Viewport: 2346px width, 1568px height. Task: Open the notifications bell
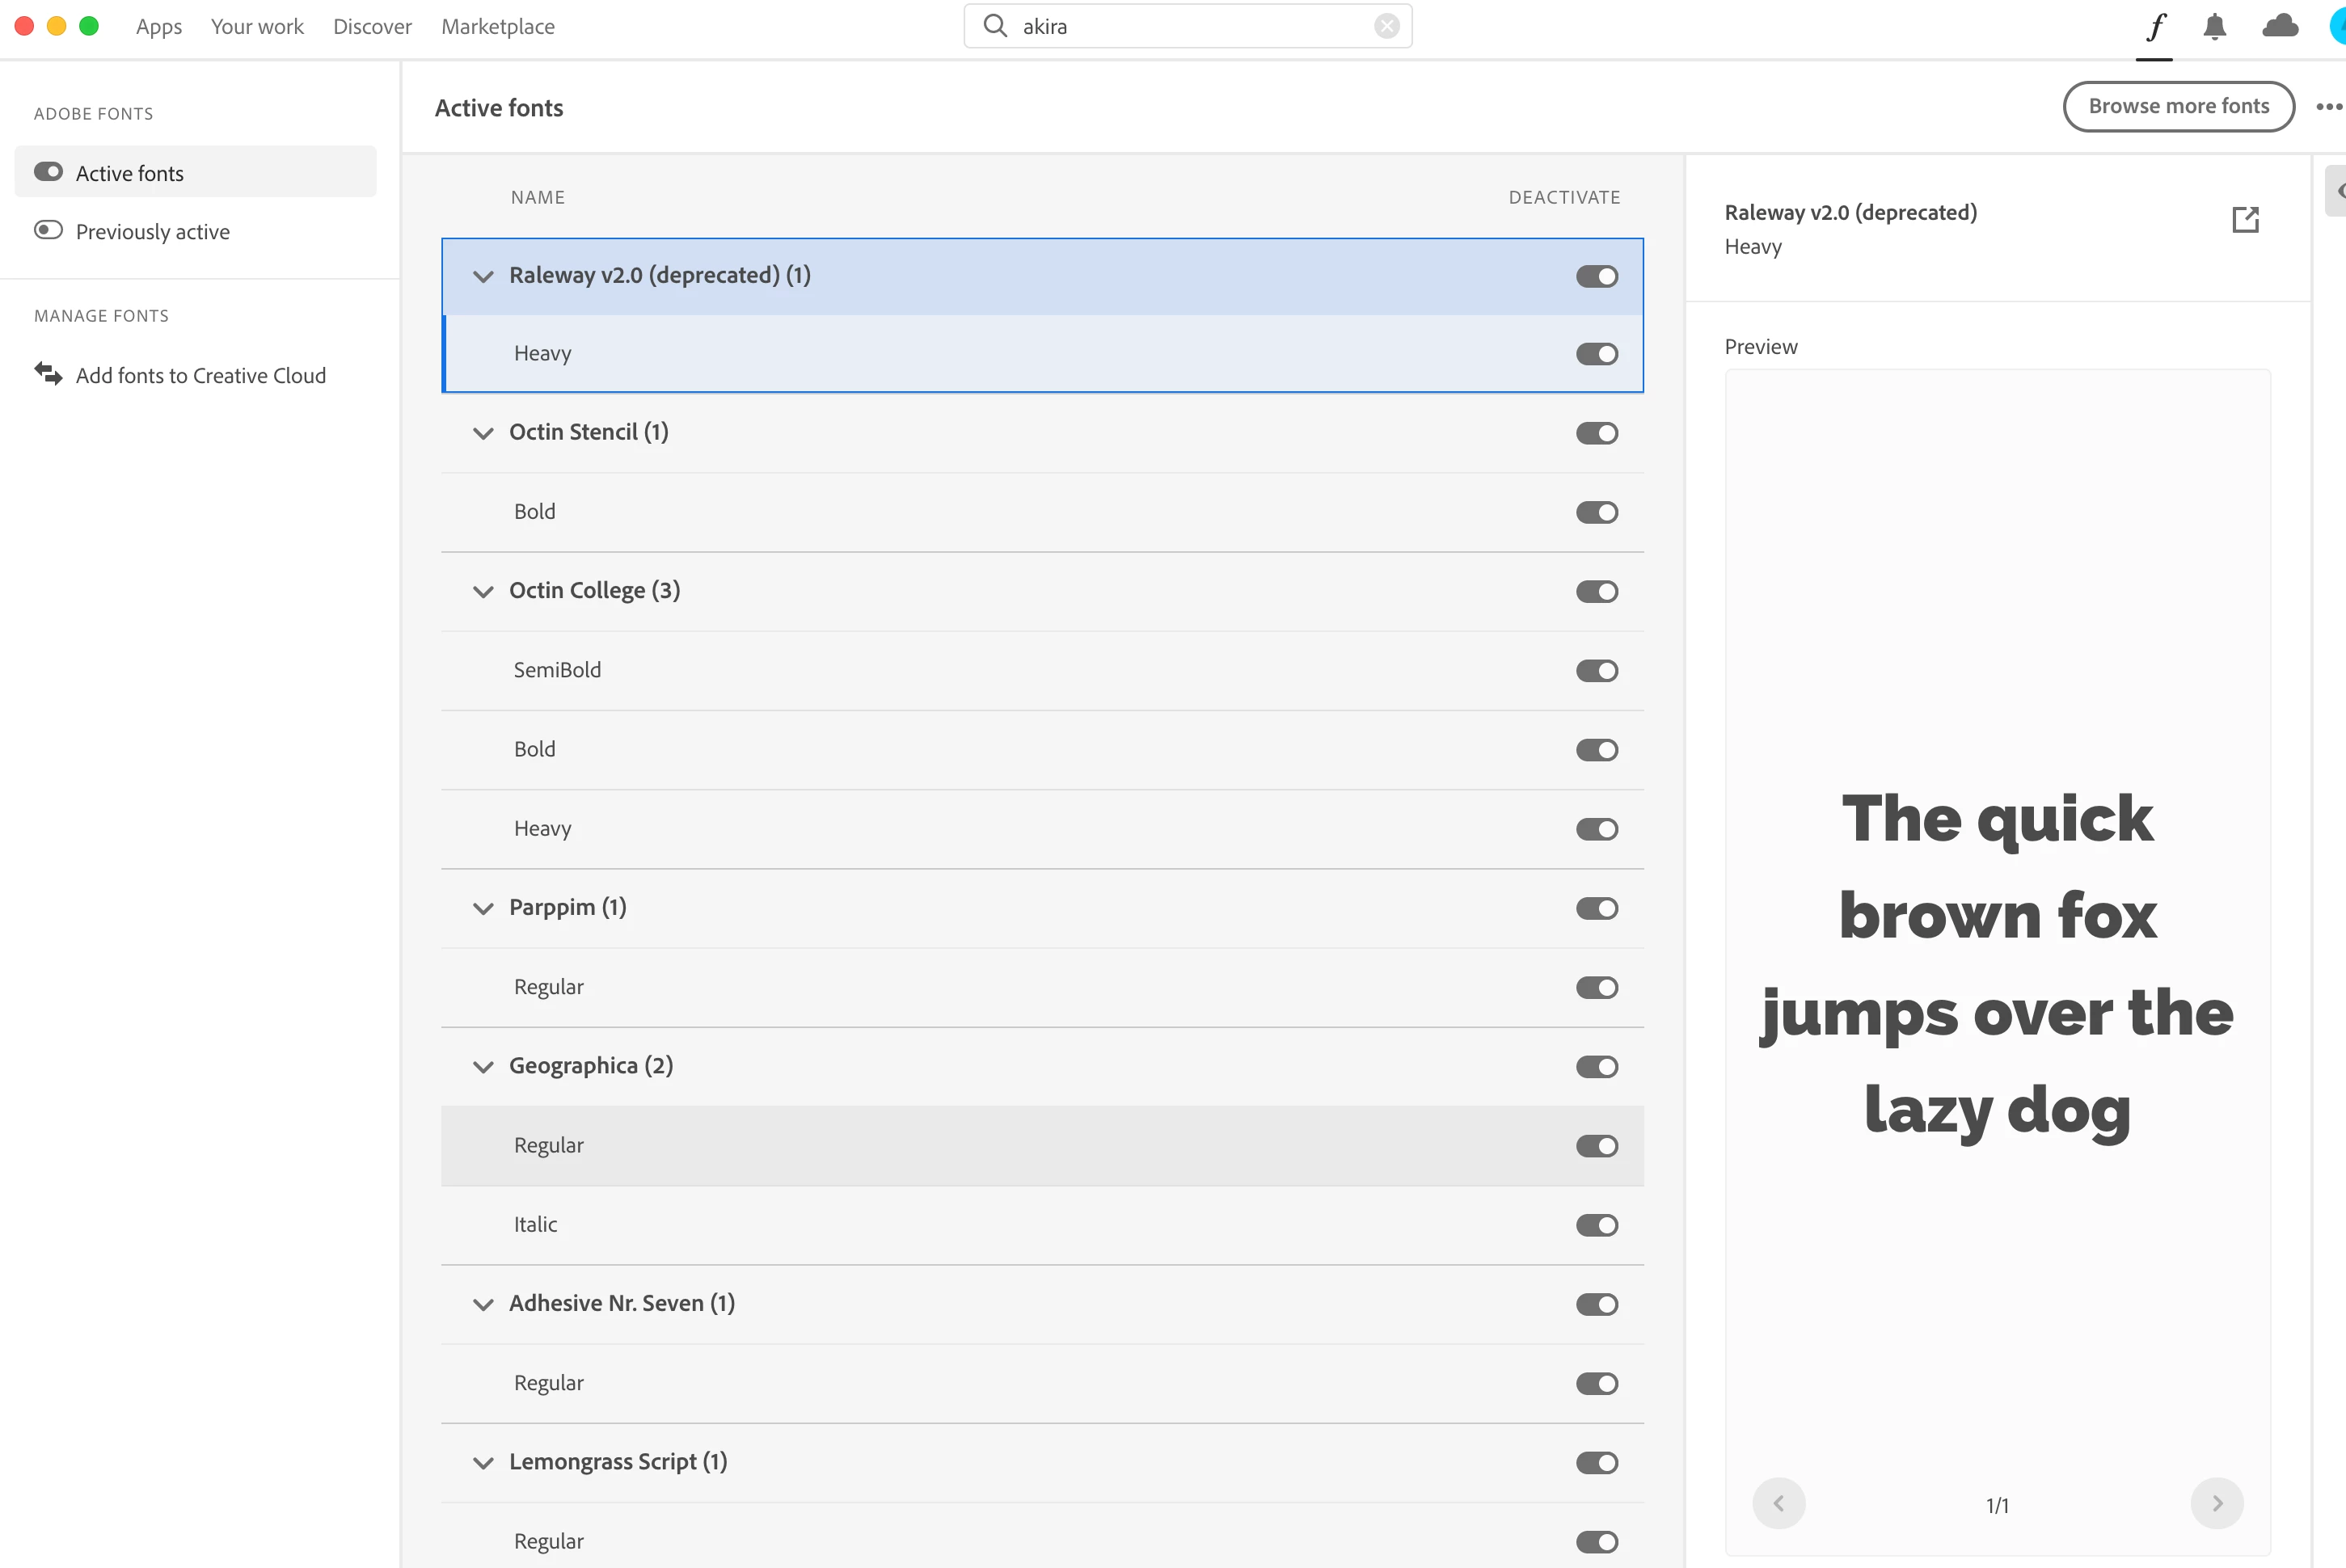coord(2214,26)
